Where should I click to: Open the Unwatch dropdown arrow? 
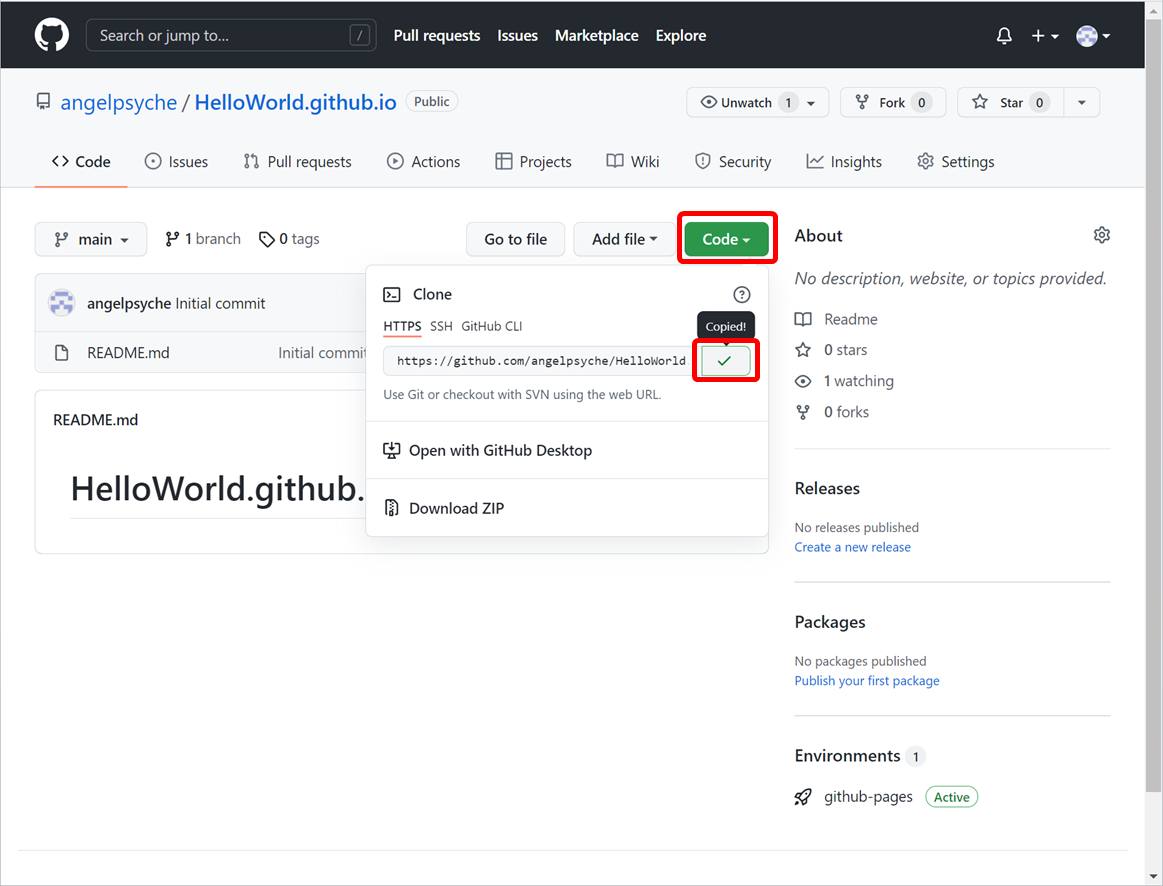click(811, 103)
